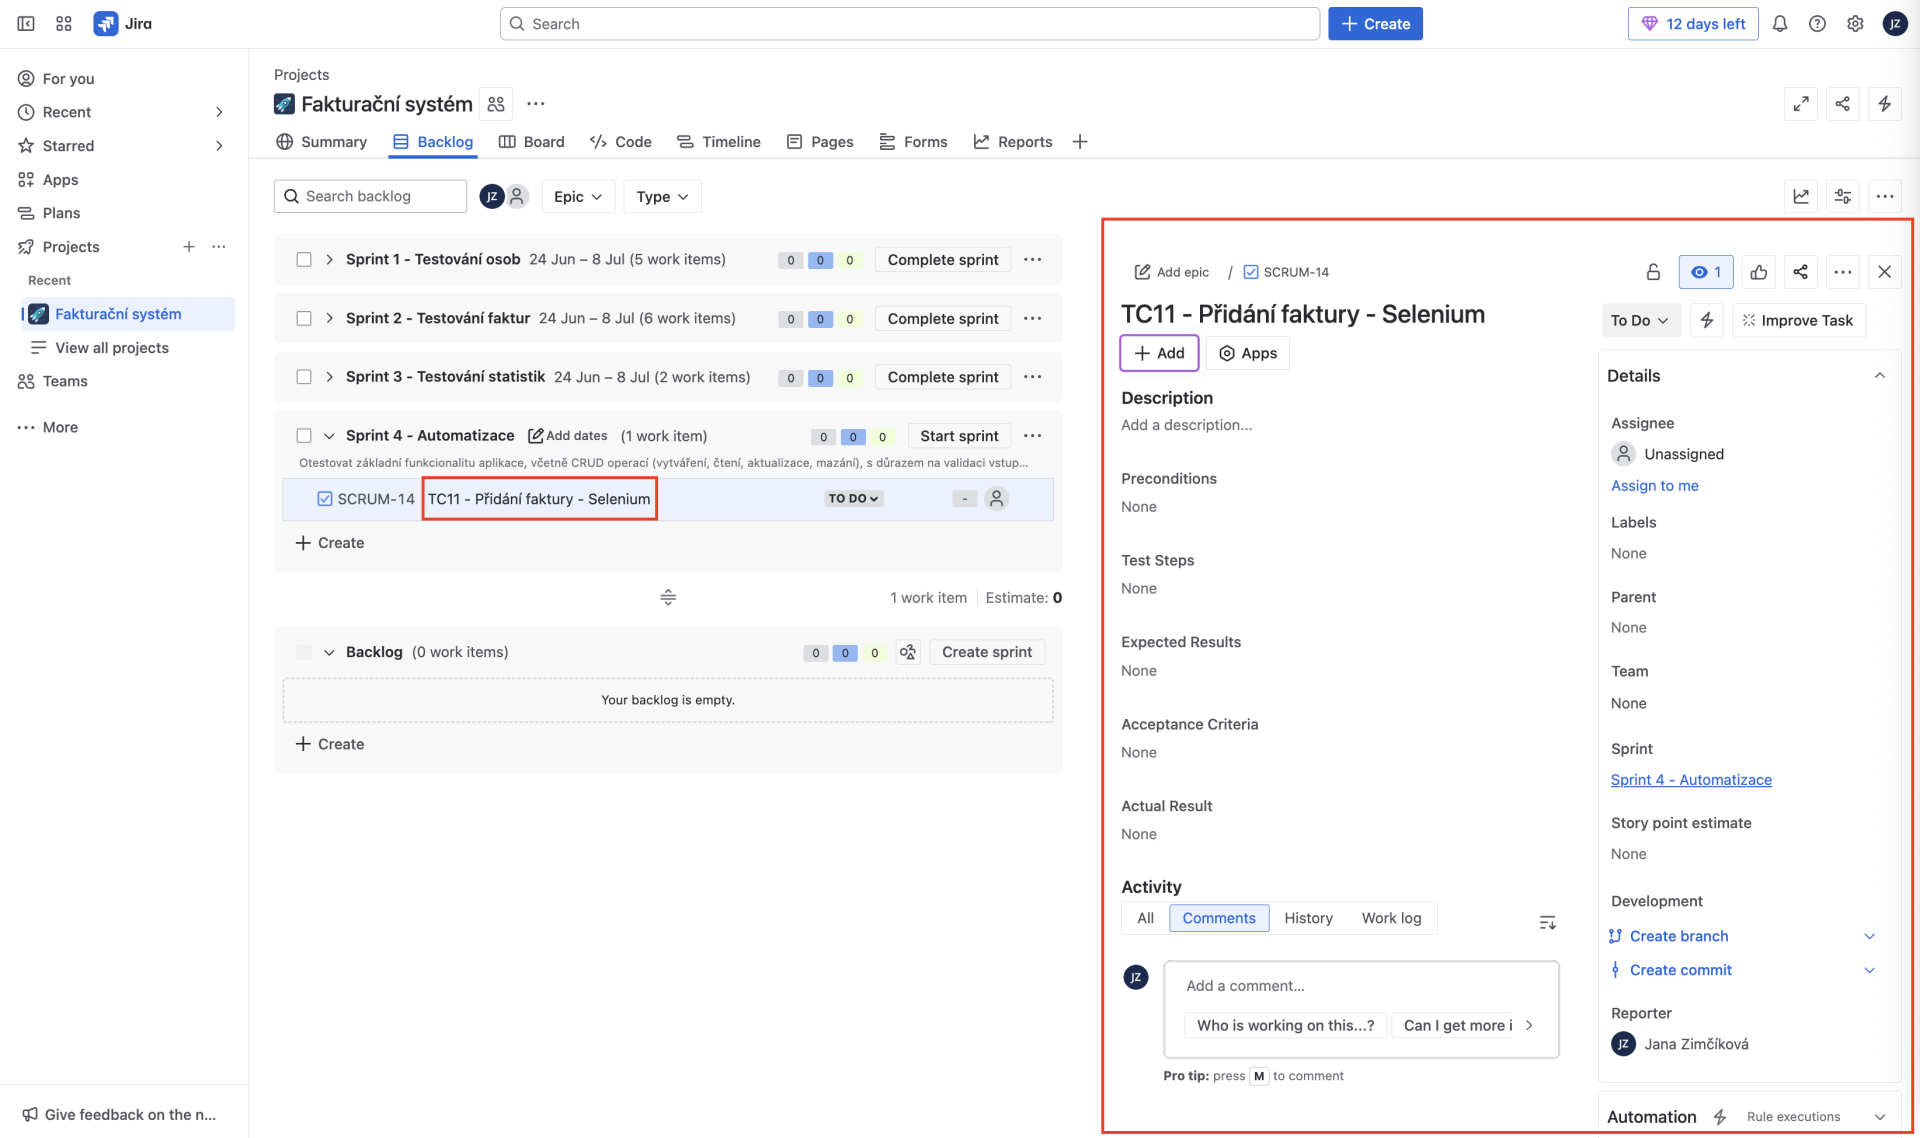
Task: Filter by JZ avatar in backlog toolbar
Action: (492, 197)
